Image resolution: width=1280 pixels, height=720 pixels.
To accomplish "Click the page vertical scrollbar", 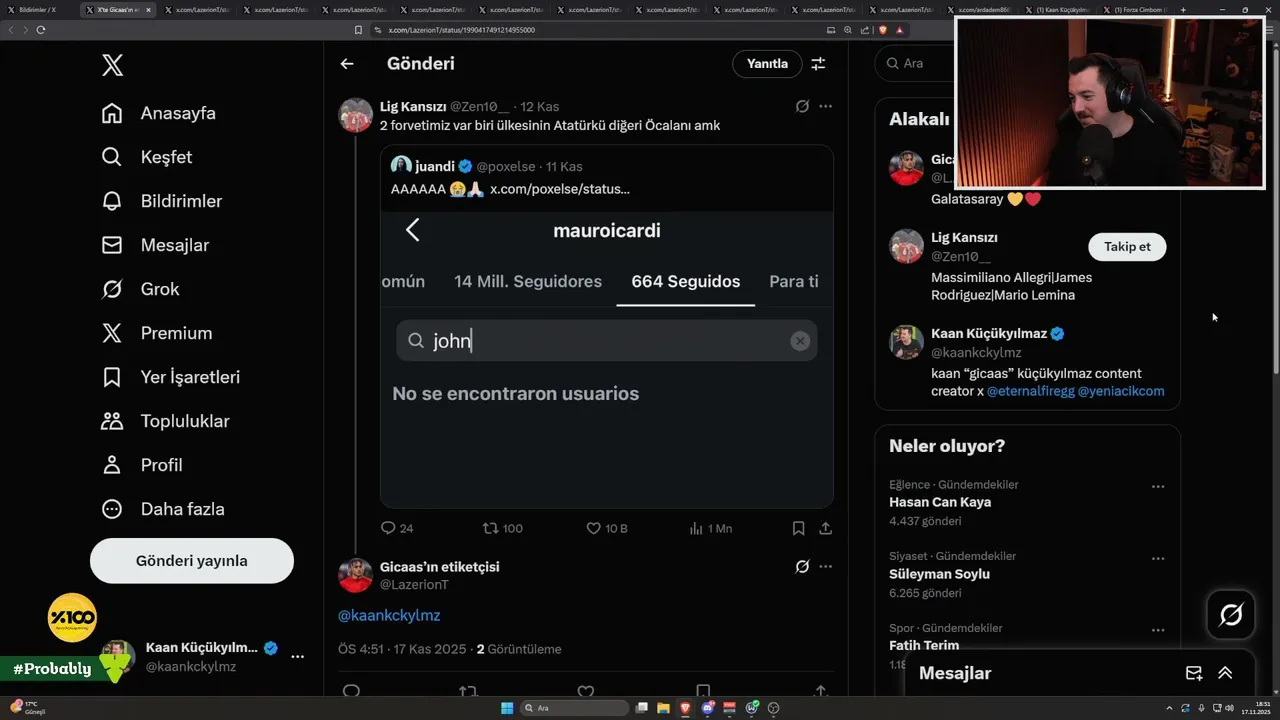I will (1275, 210).
